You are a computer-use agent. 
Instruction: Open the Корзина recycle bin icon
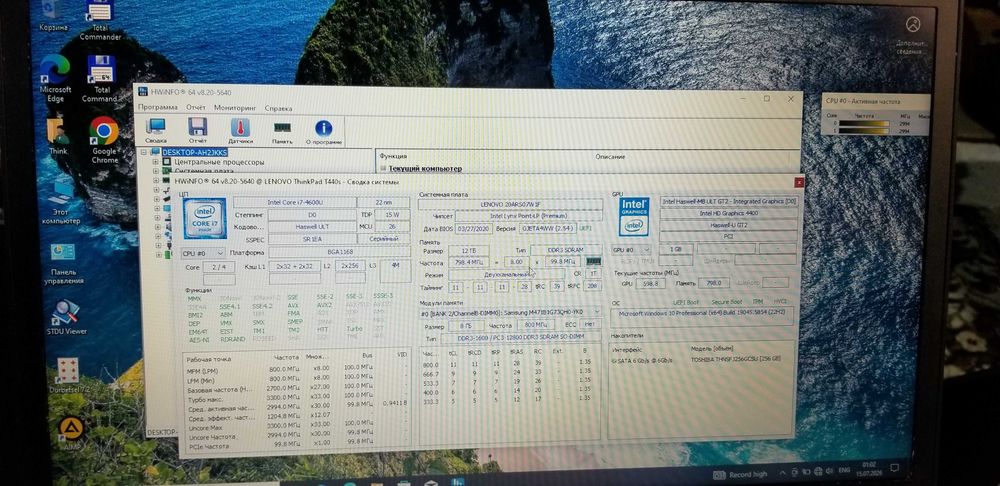(x=53, y=16)
